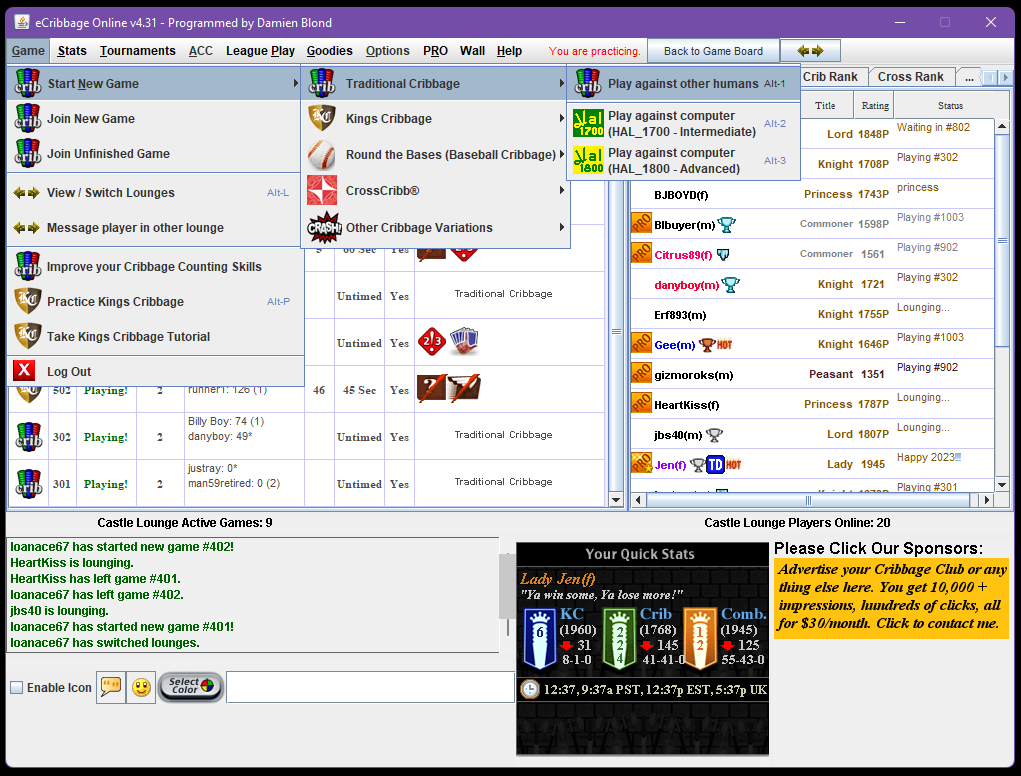
Task: Click the chat message input field
Action: [x=370, y=687]
